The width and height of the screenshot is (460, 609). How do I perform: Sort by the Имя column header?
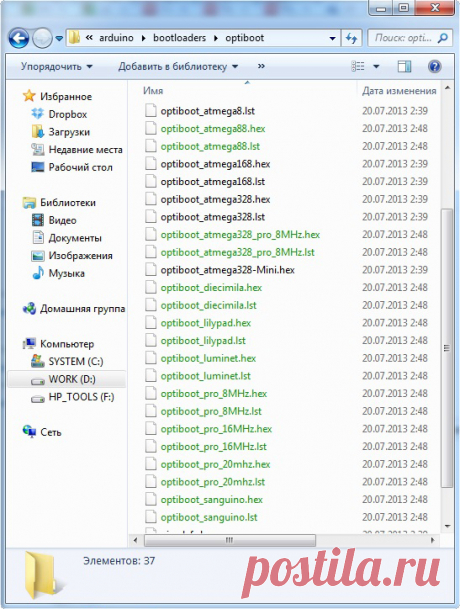153,90
